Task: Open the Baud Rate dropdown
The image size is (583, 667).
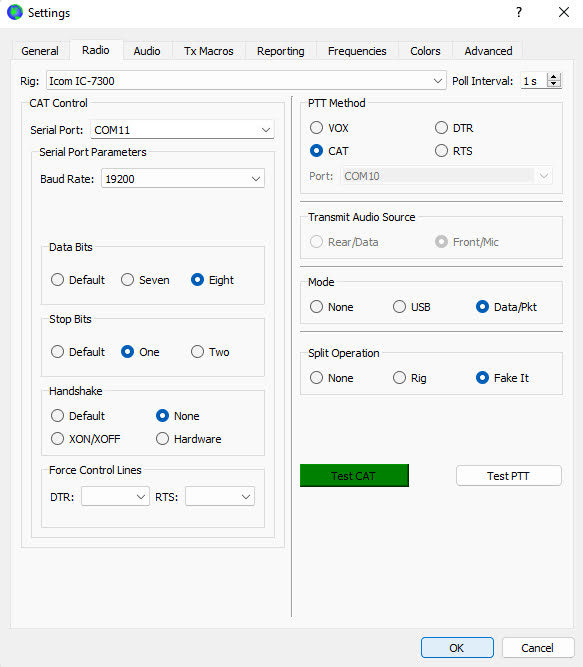Action: (x=183, y=179)
